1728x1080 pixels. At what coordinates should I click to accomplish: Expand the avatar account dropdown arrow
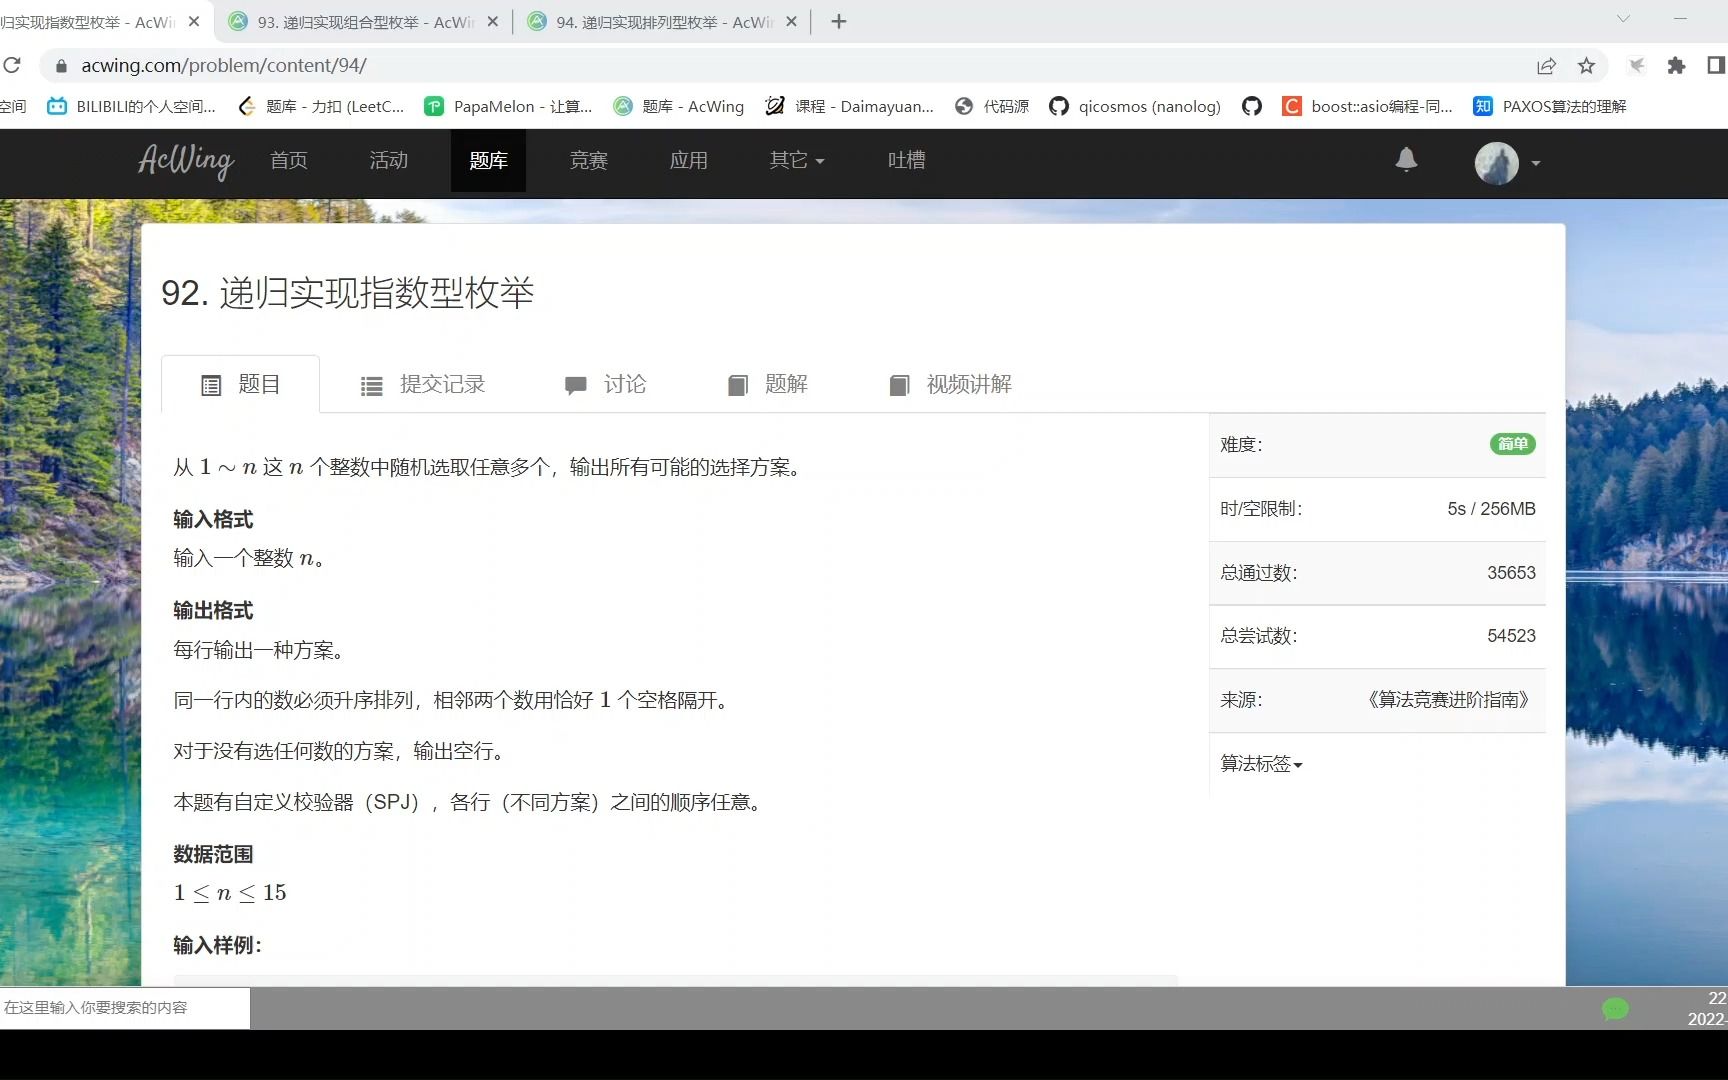(x=1535, y=164)
